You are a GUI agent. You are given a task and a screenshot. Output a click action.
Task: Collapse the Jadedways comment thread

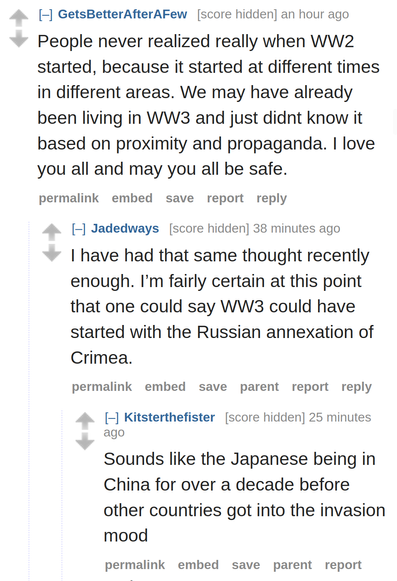click(79, 229)
